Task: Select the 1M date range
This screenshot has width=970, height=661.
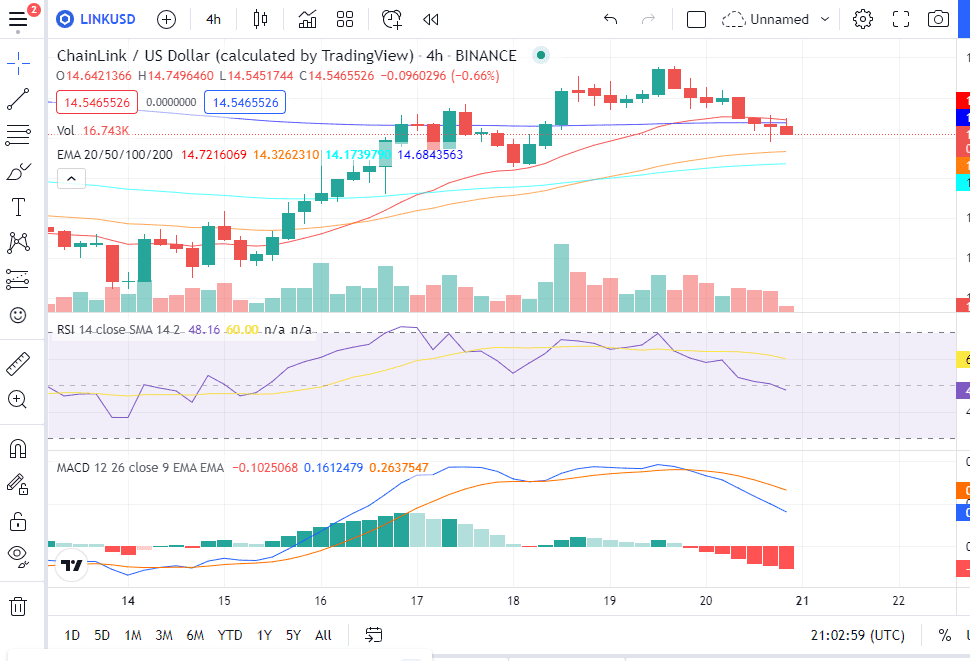Action: coord(132,635)
